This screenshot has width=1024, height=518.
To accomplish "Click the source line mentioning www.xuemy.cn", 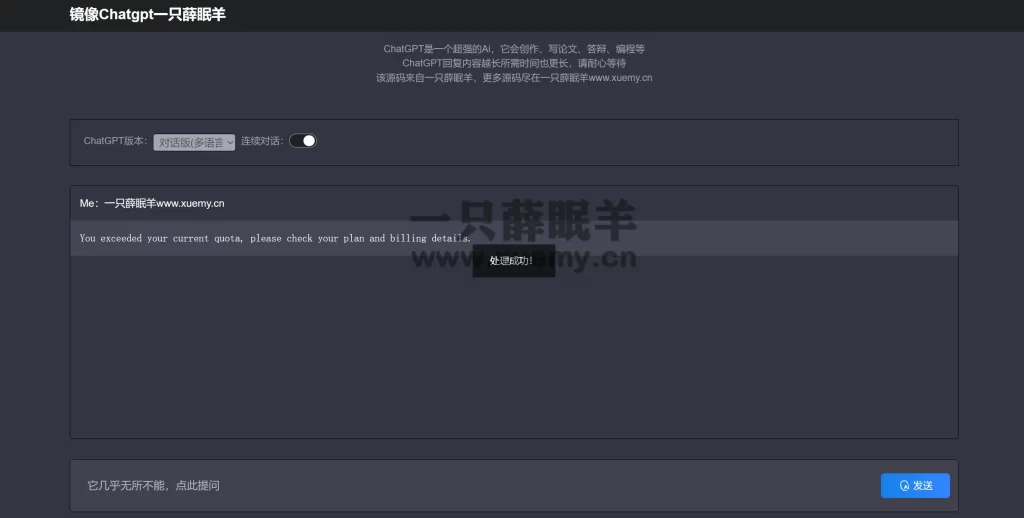I will 514,78.
